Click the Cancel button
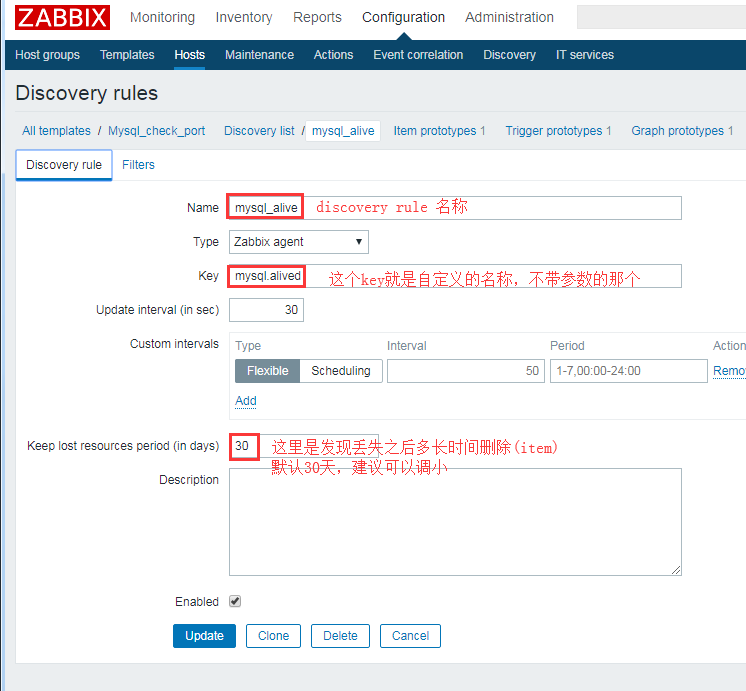746x691 pixels. (x=410, y=636)
